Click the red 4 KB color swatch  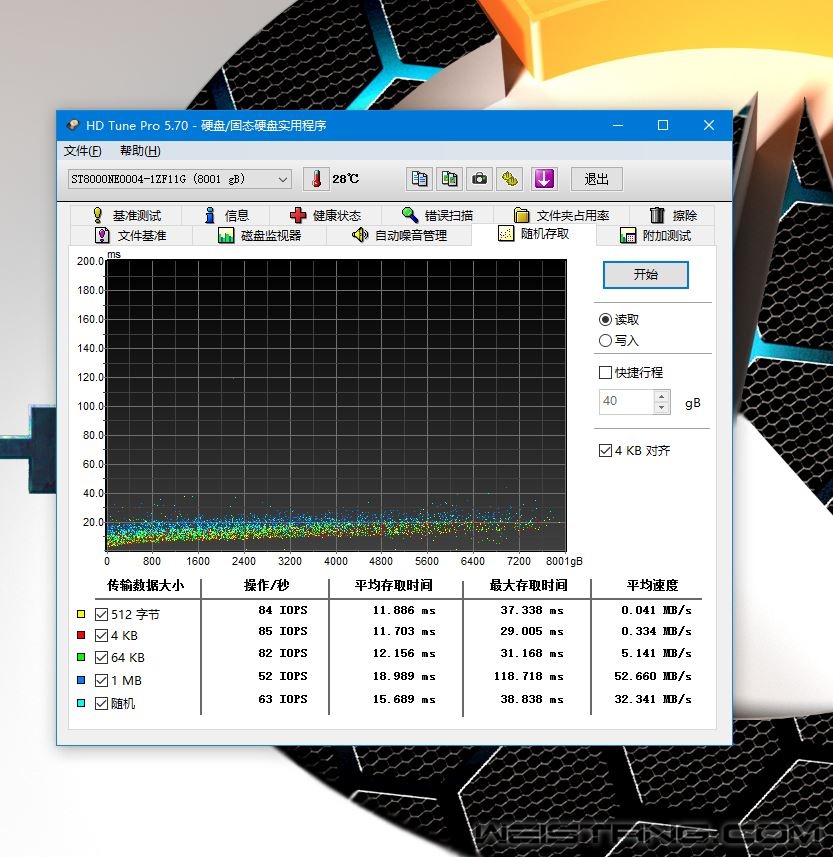81,635
